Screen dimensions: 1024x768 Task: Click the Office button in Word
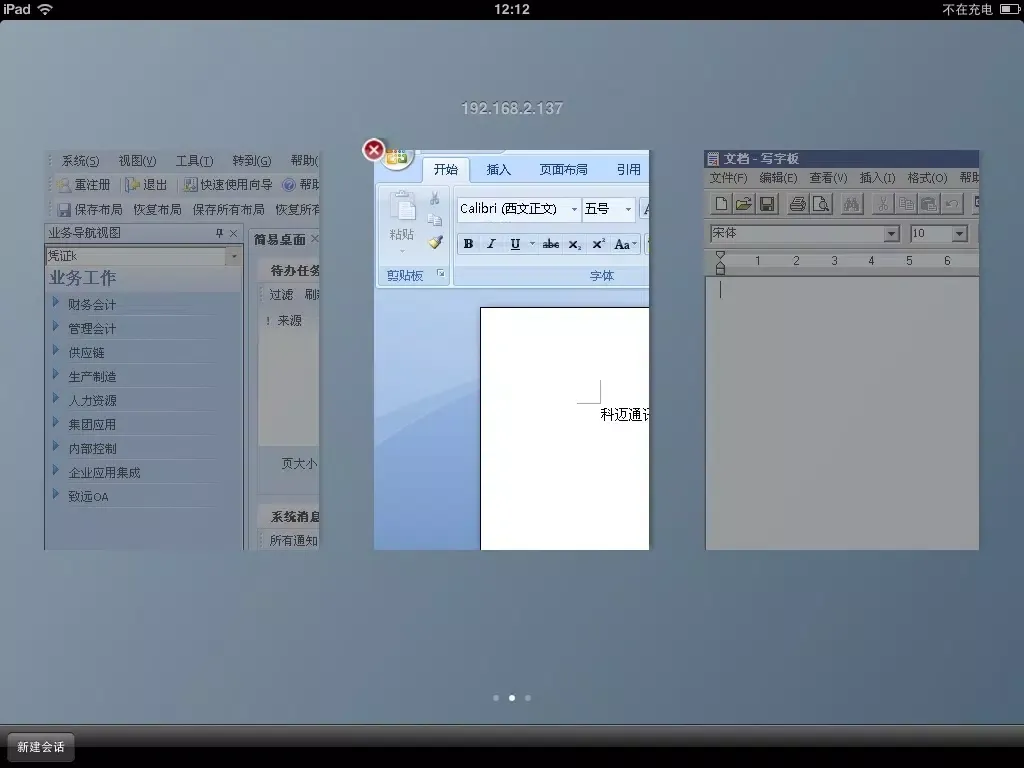coord(397,157)
